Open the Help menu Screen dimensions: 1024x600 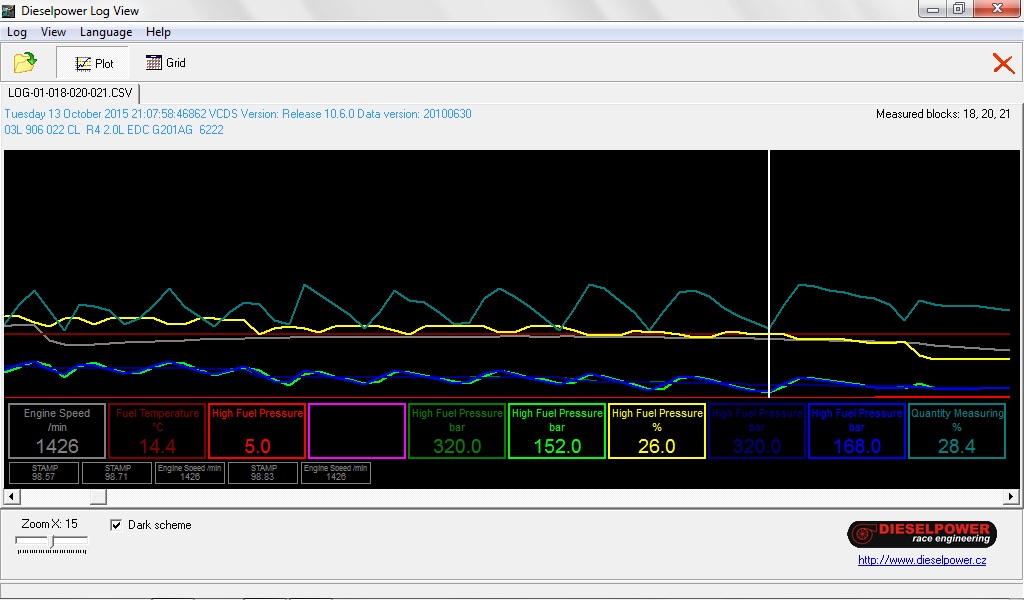158,32
